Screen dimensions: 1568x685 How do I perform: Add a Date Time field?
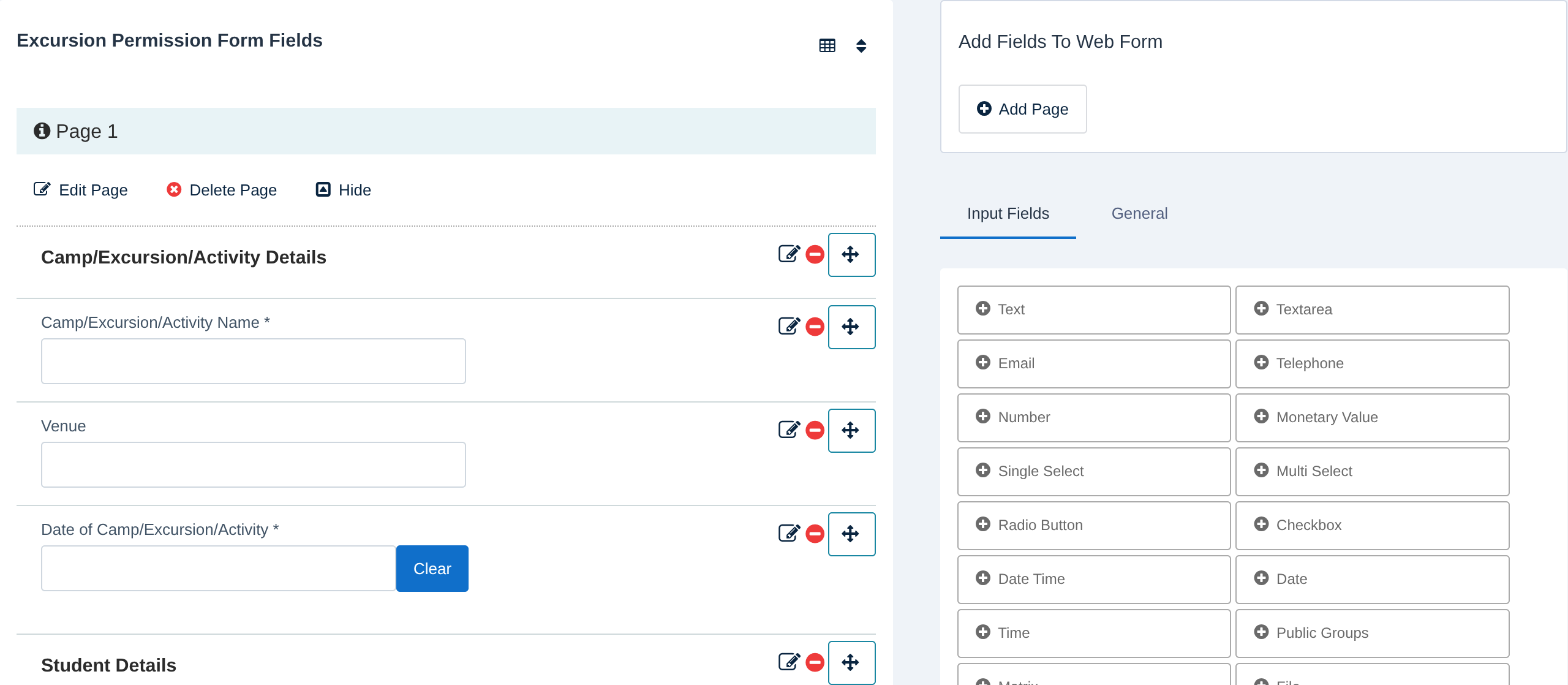click(x=1094, y=580)
